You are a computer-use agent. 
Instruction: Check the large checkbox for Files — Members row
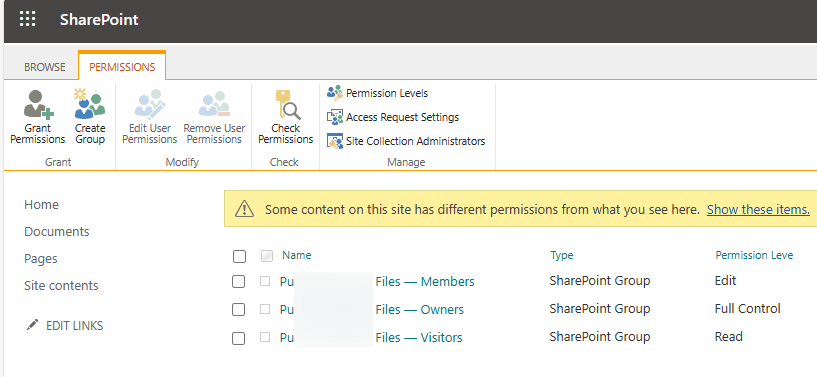(239, 282)
